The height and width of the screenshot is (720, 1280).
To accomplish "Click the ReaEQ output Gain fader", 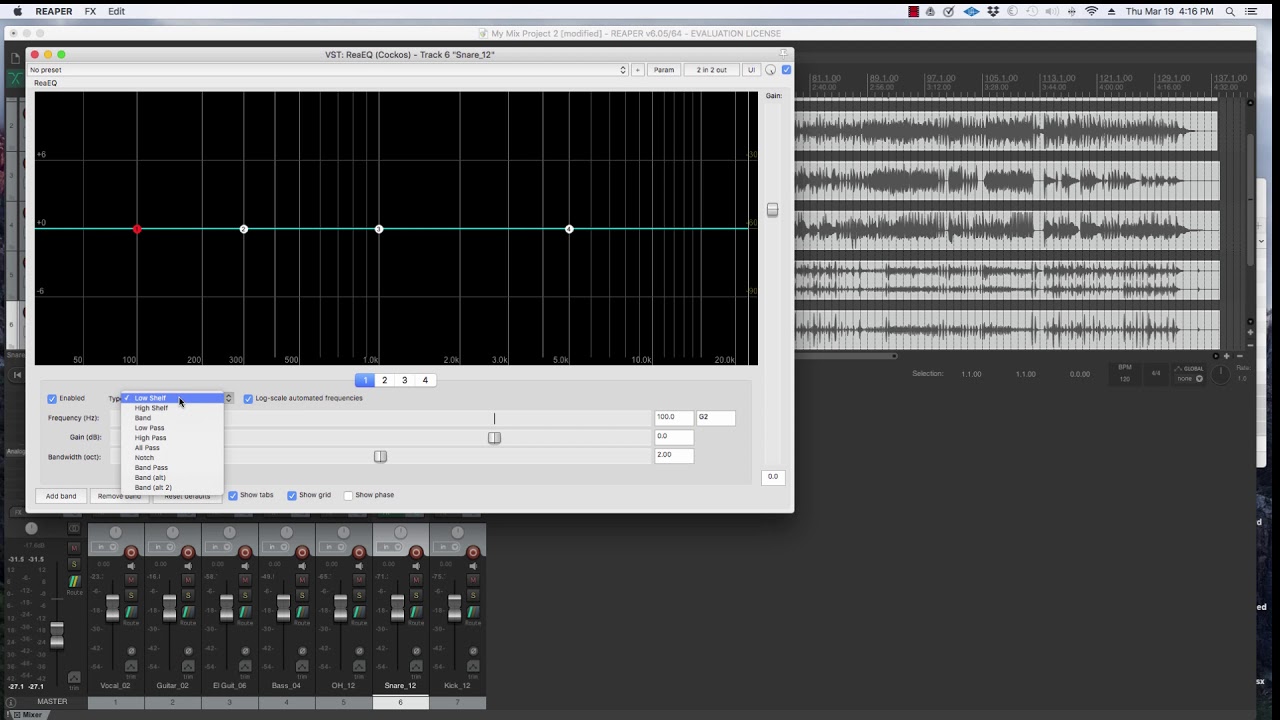I will click(772, 210).
